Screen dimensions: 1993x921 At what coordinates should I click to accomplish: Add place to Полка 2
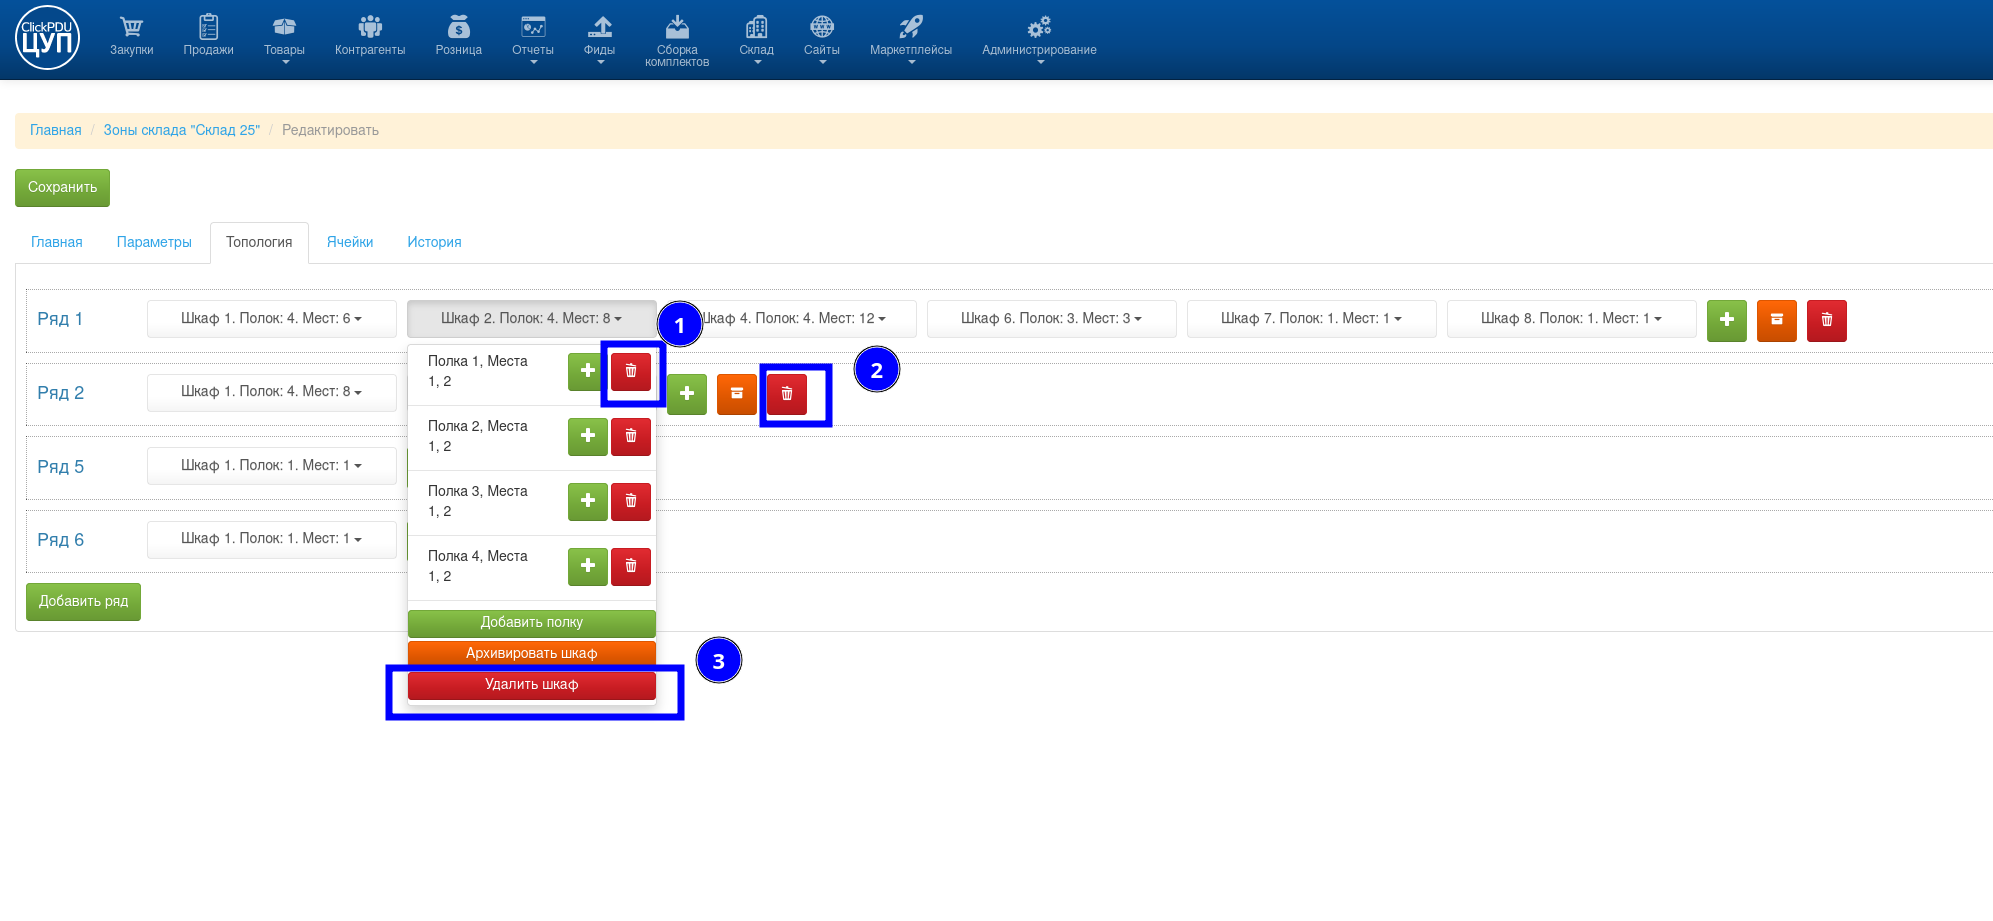tap(588, 437)
